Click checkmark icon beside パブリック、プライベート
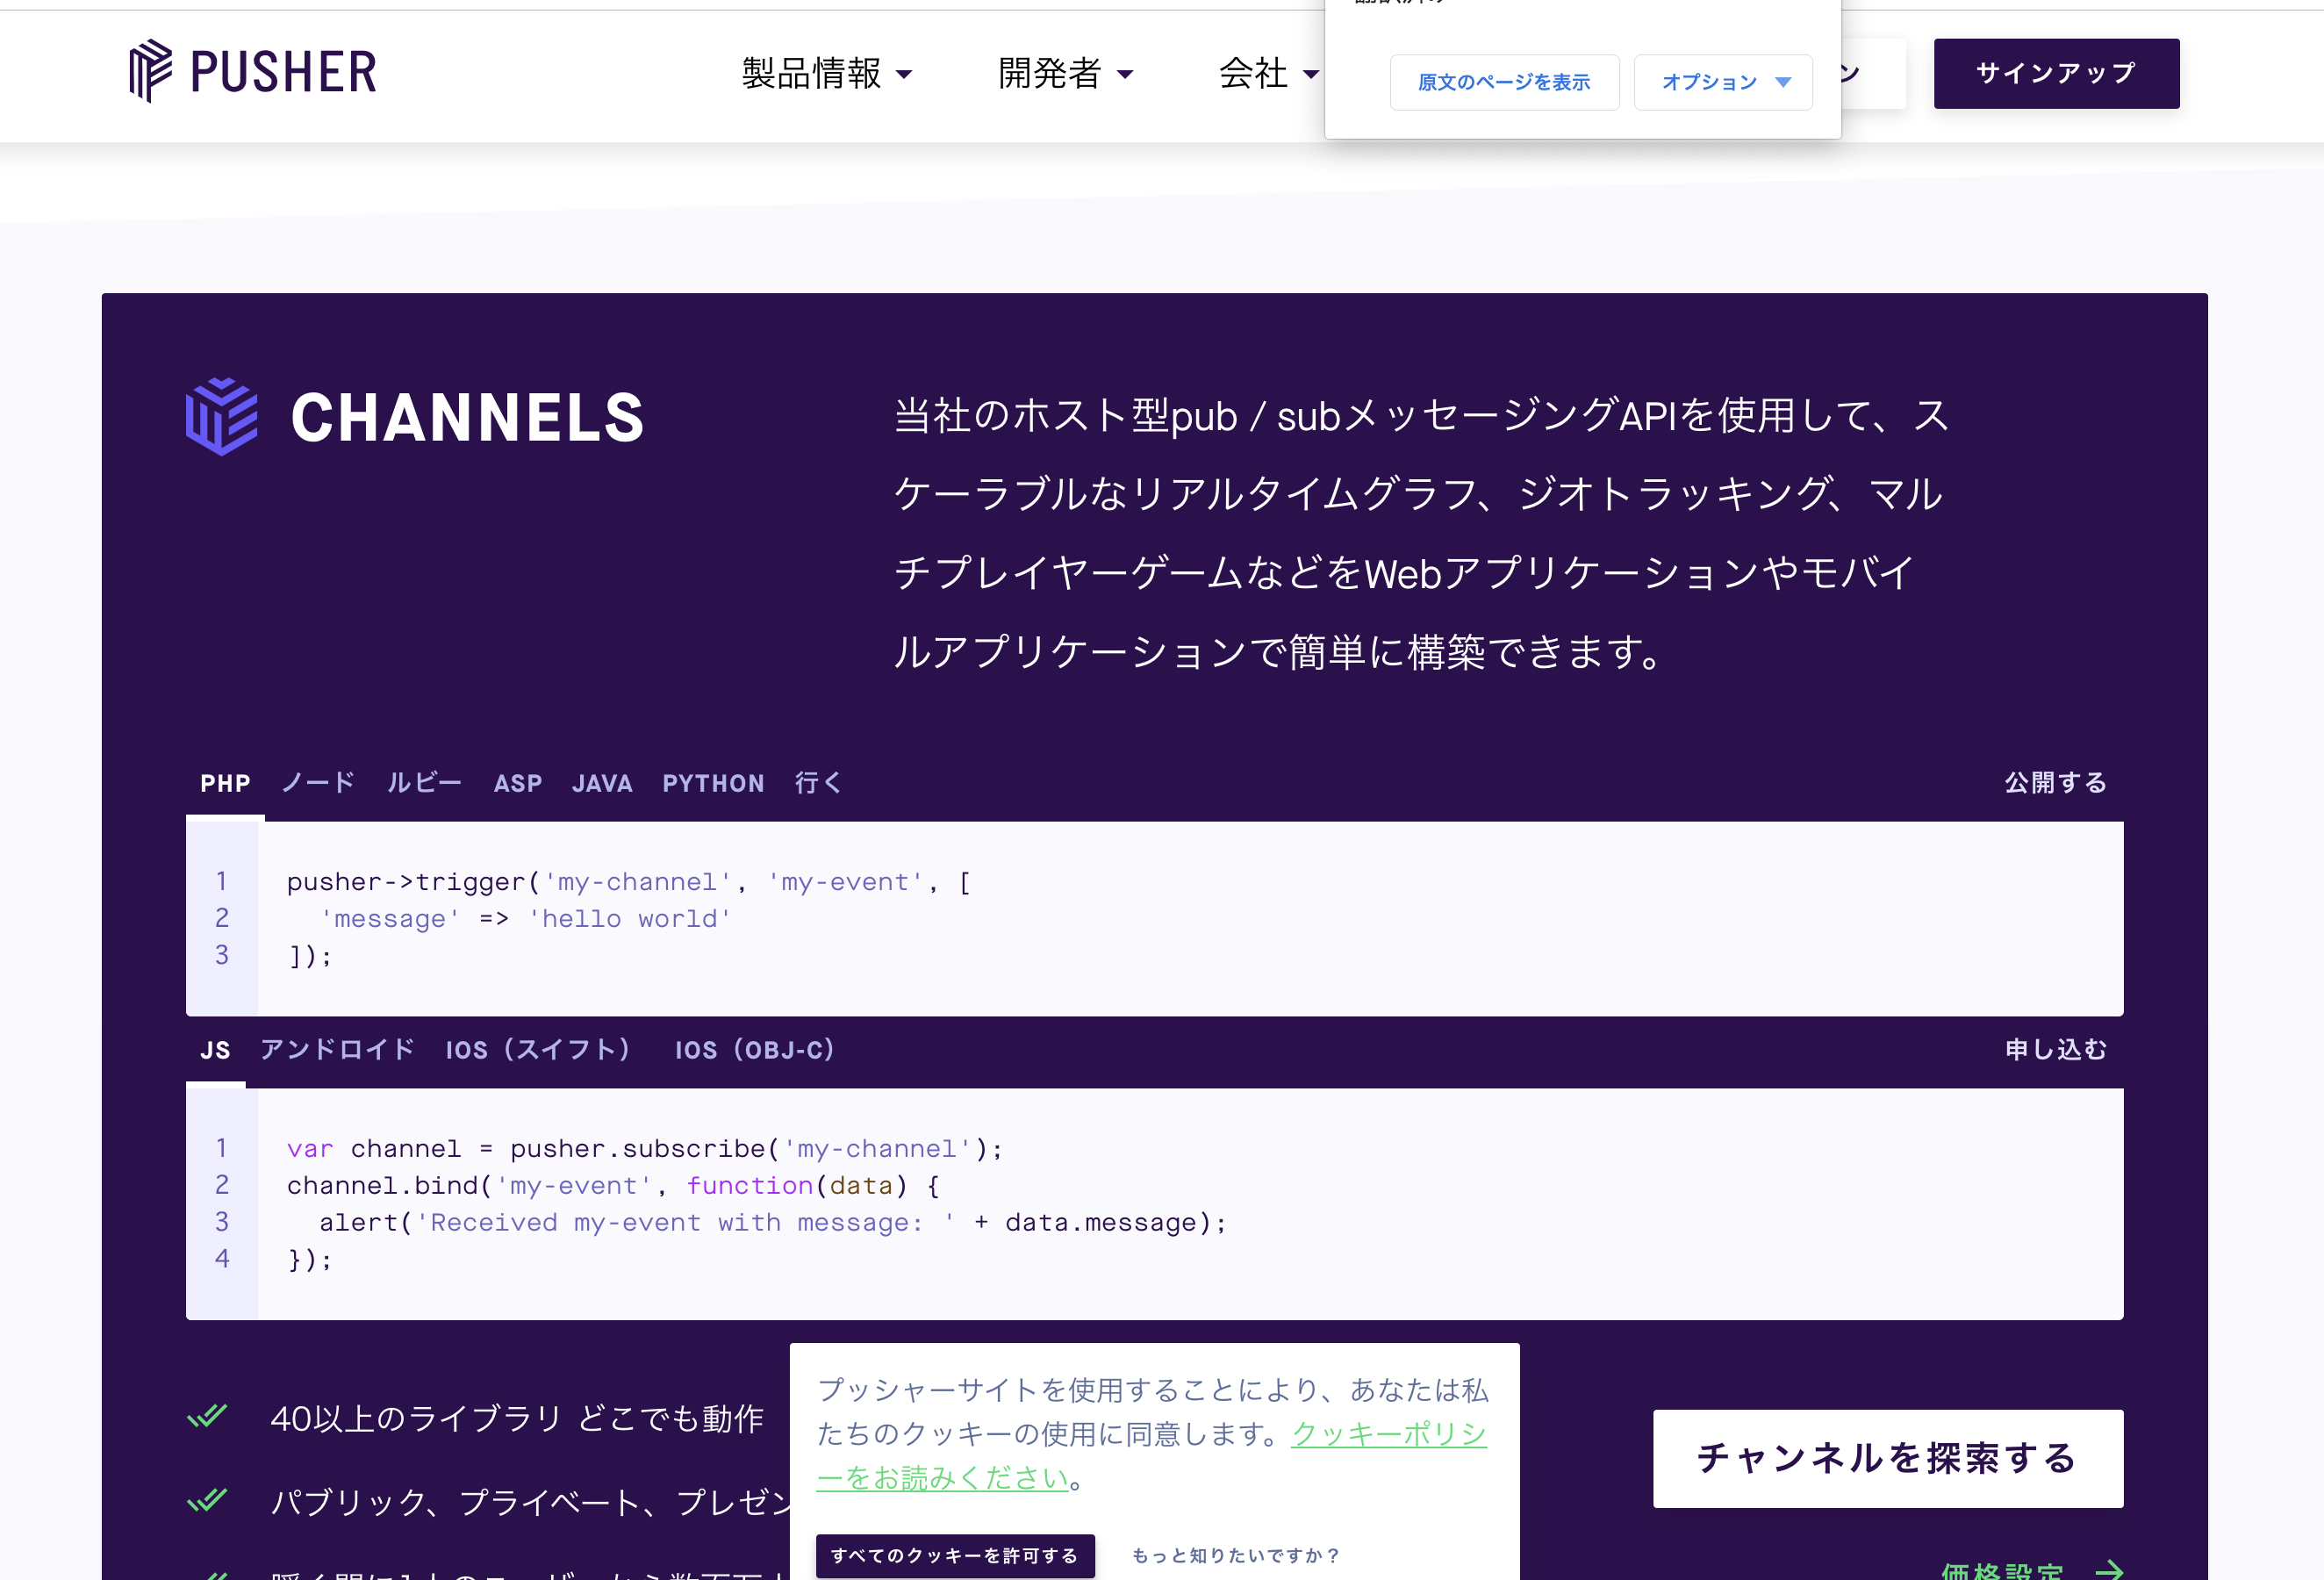 click(207, 1500)
